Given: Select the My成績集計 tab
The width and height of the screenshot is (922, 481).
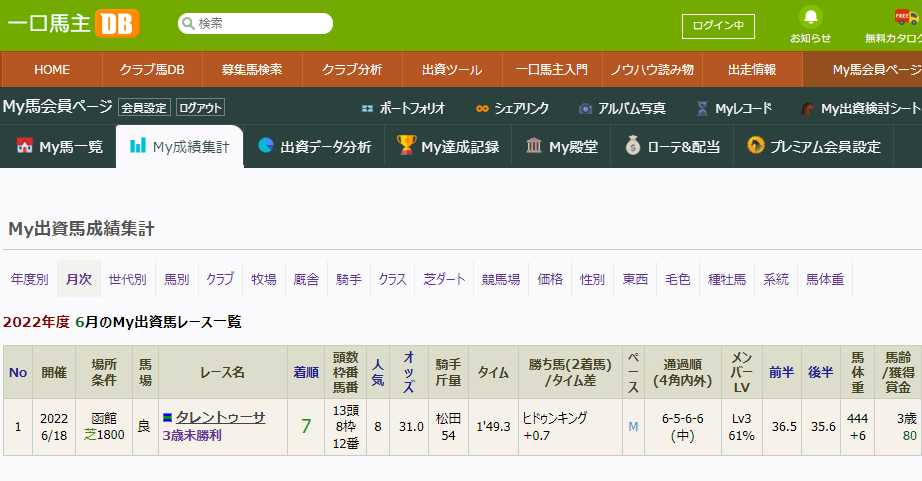Looking at the screenshot, I should click(x=179, y=146).
